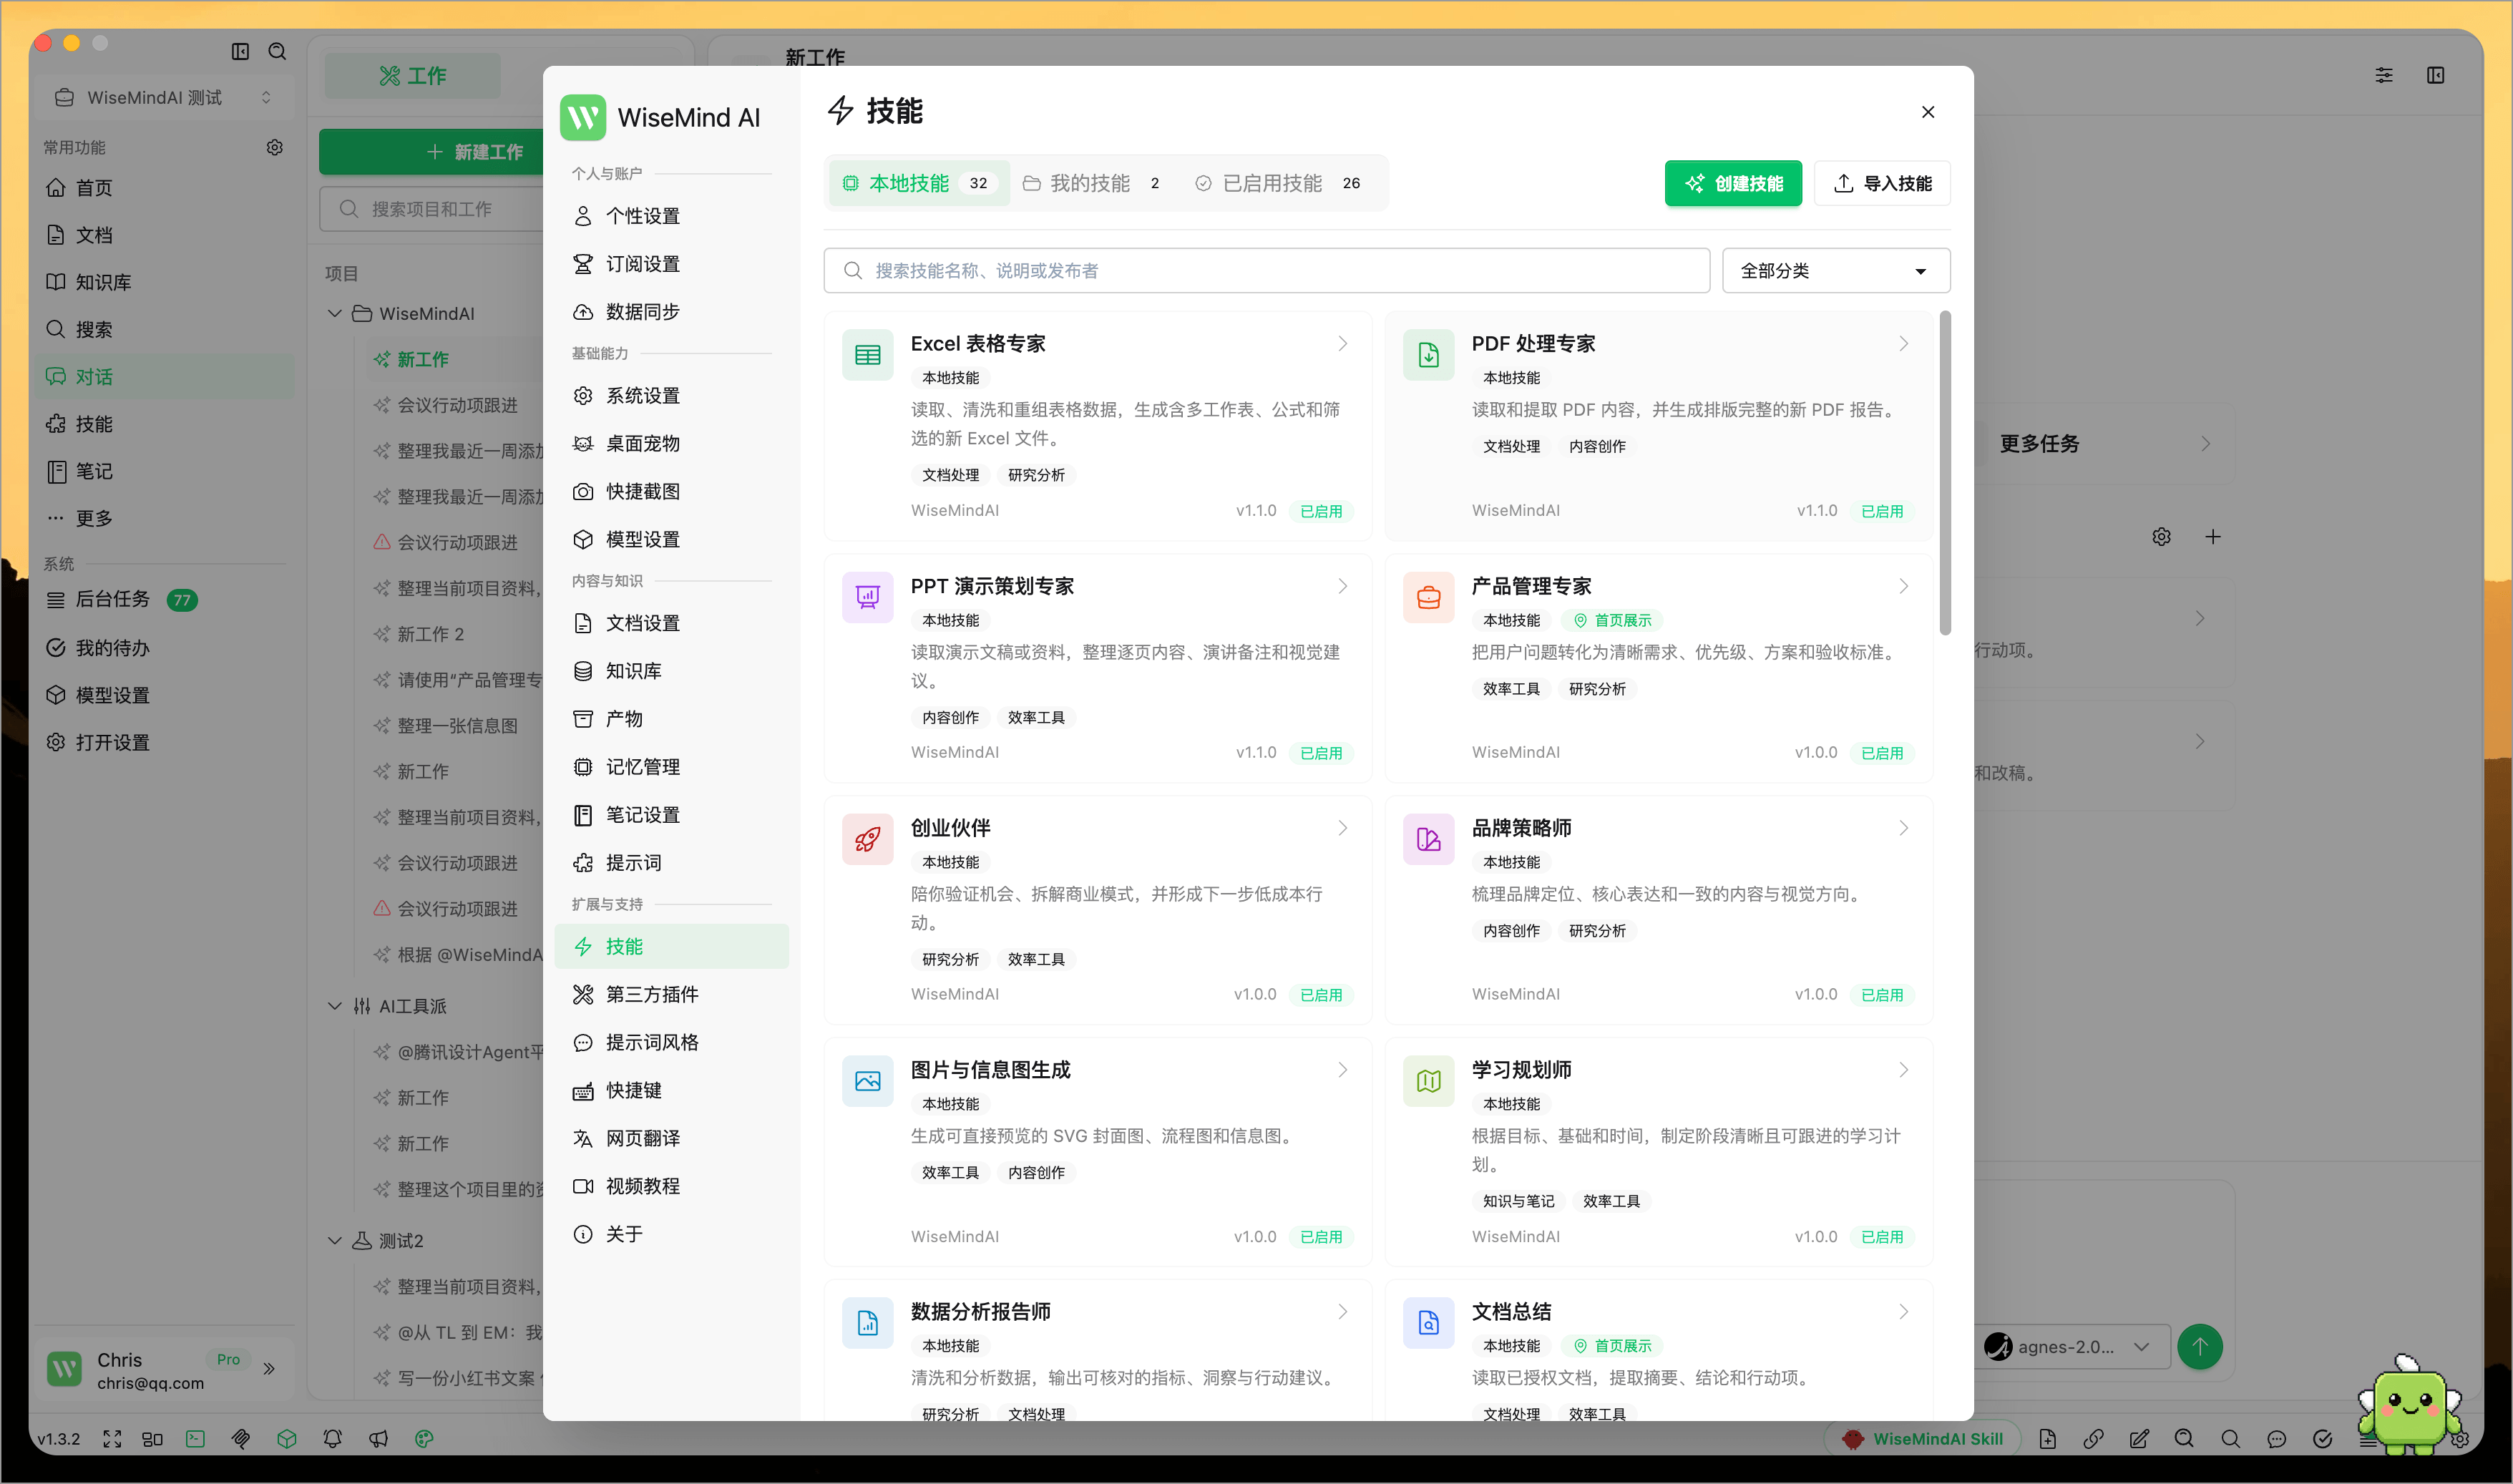The image size is (2513, 1484).
Task: Click 已启用 badge on Excel 表格专家 card
Action: (x=1320, y=511)
